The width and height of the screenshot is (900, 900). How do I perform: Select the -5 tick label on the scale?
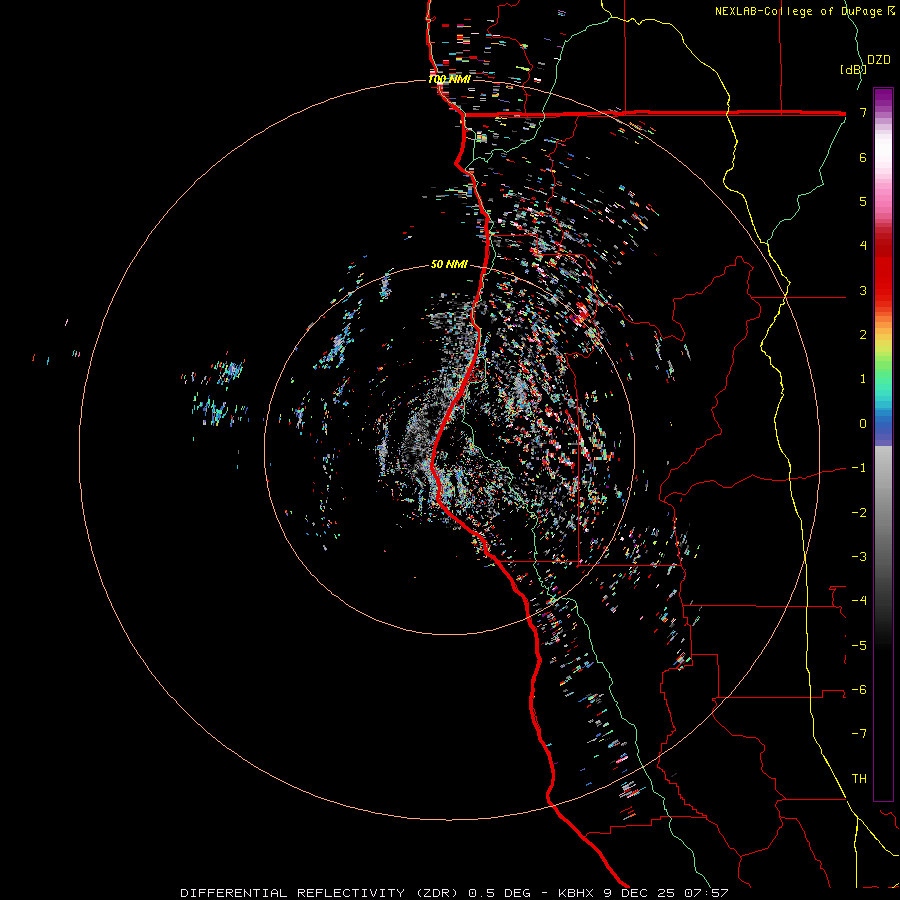click(x=859, y=645)
